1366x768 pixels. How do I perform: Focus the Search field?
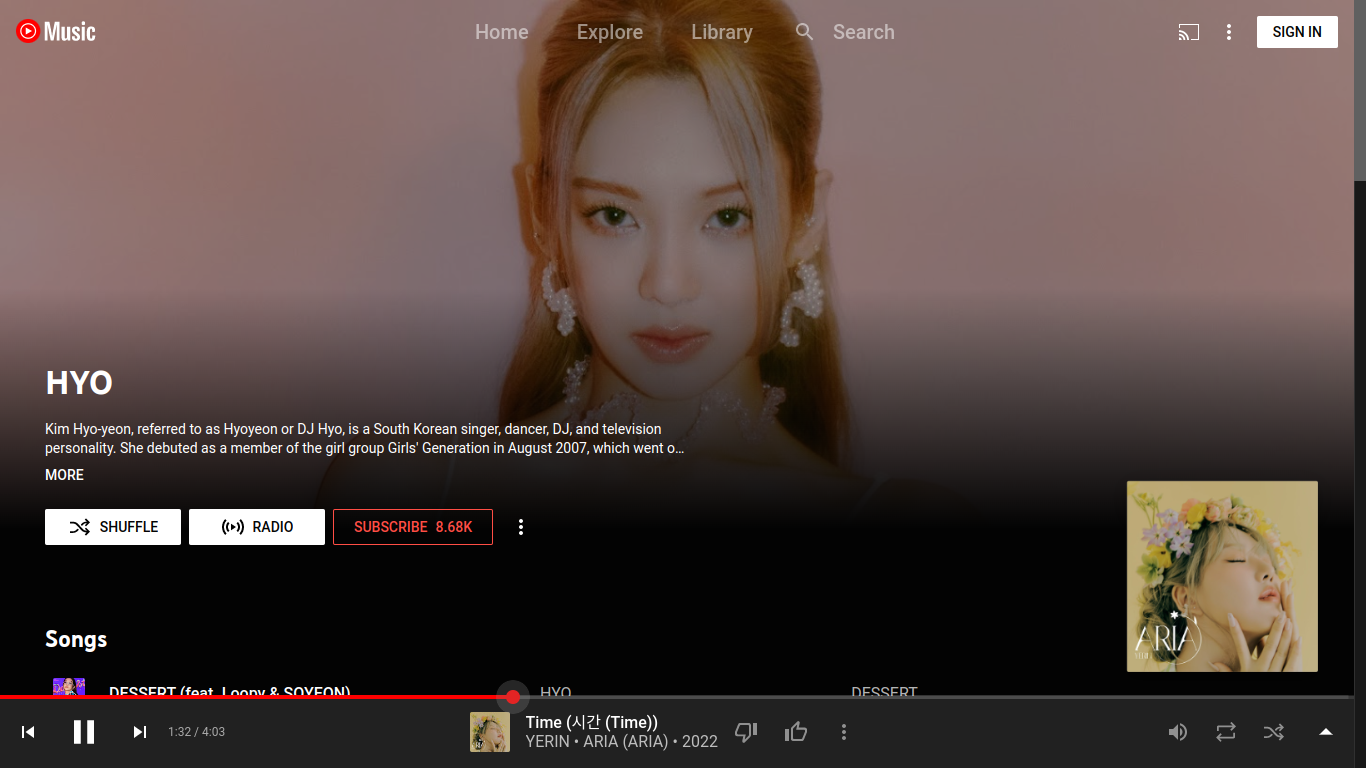click(x=863, y=32)
